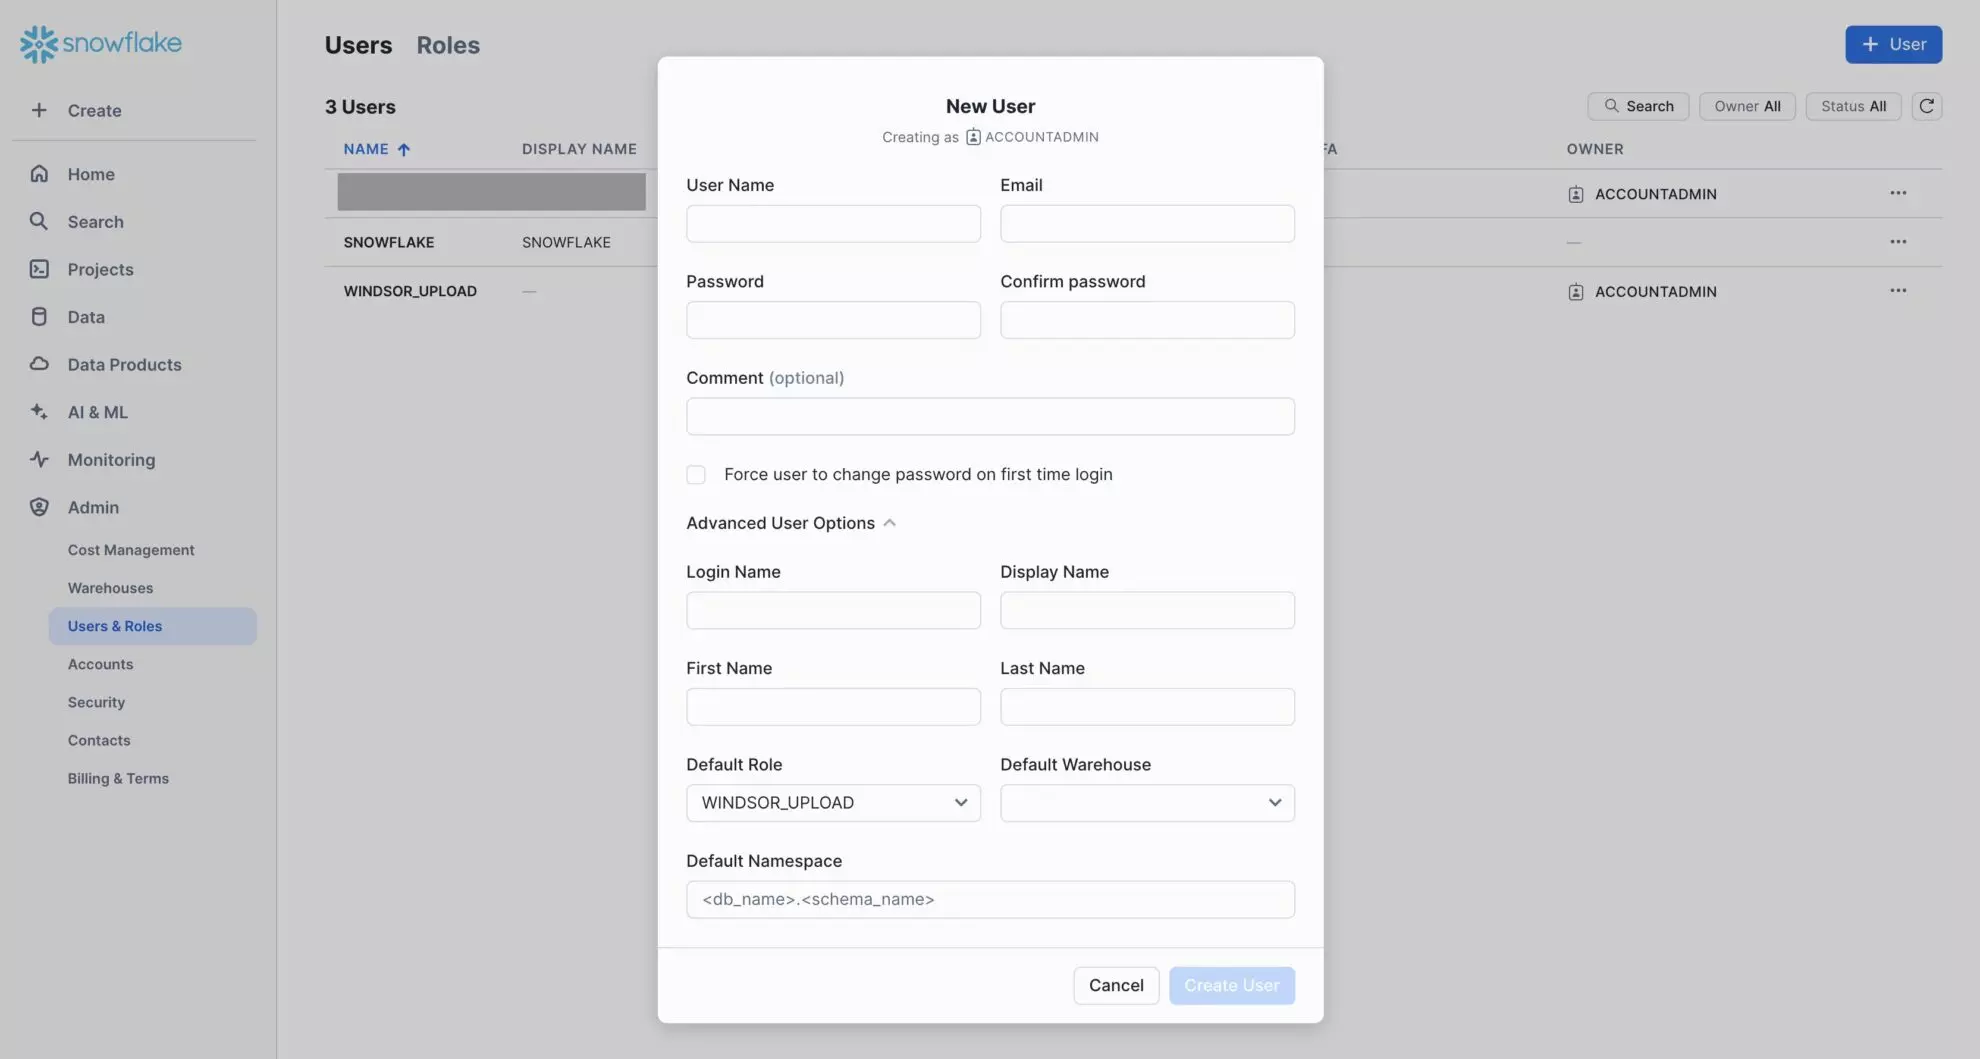Toggle force password change checkbox
Screen dimensions: 1980x1059
(696, 474)
